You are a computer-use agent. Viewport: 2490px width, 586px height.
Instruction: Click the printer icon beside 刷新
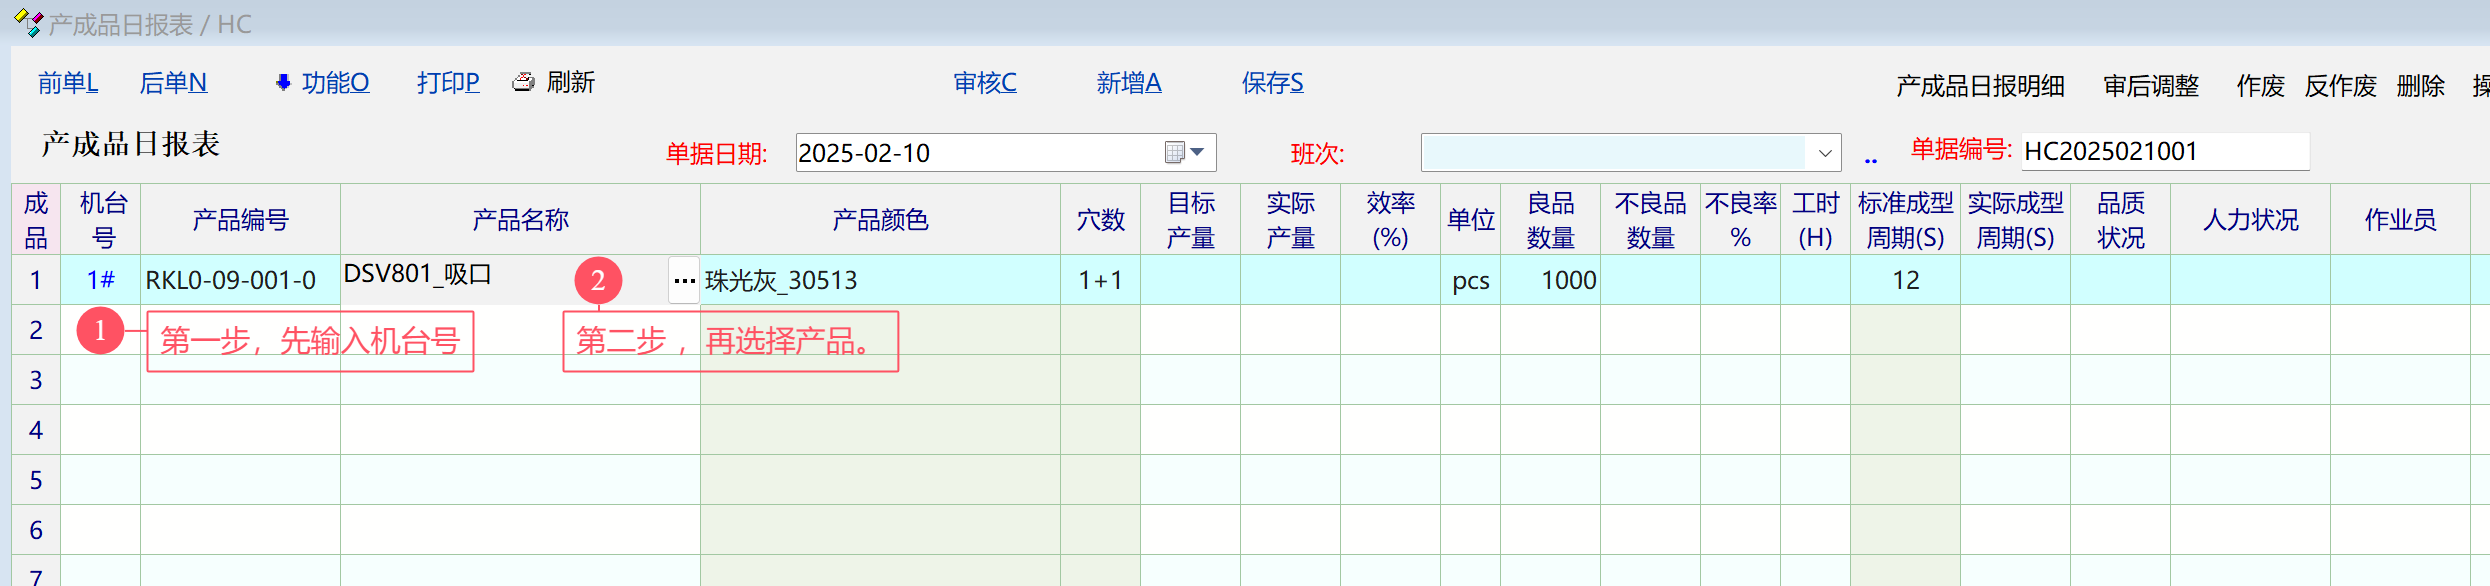coord(523,83)
